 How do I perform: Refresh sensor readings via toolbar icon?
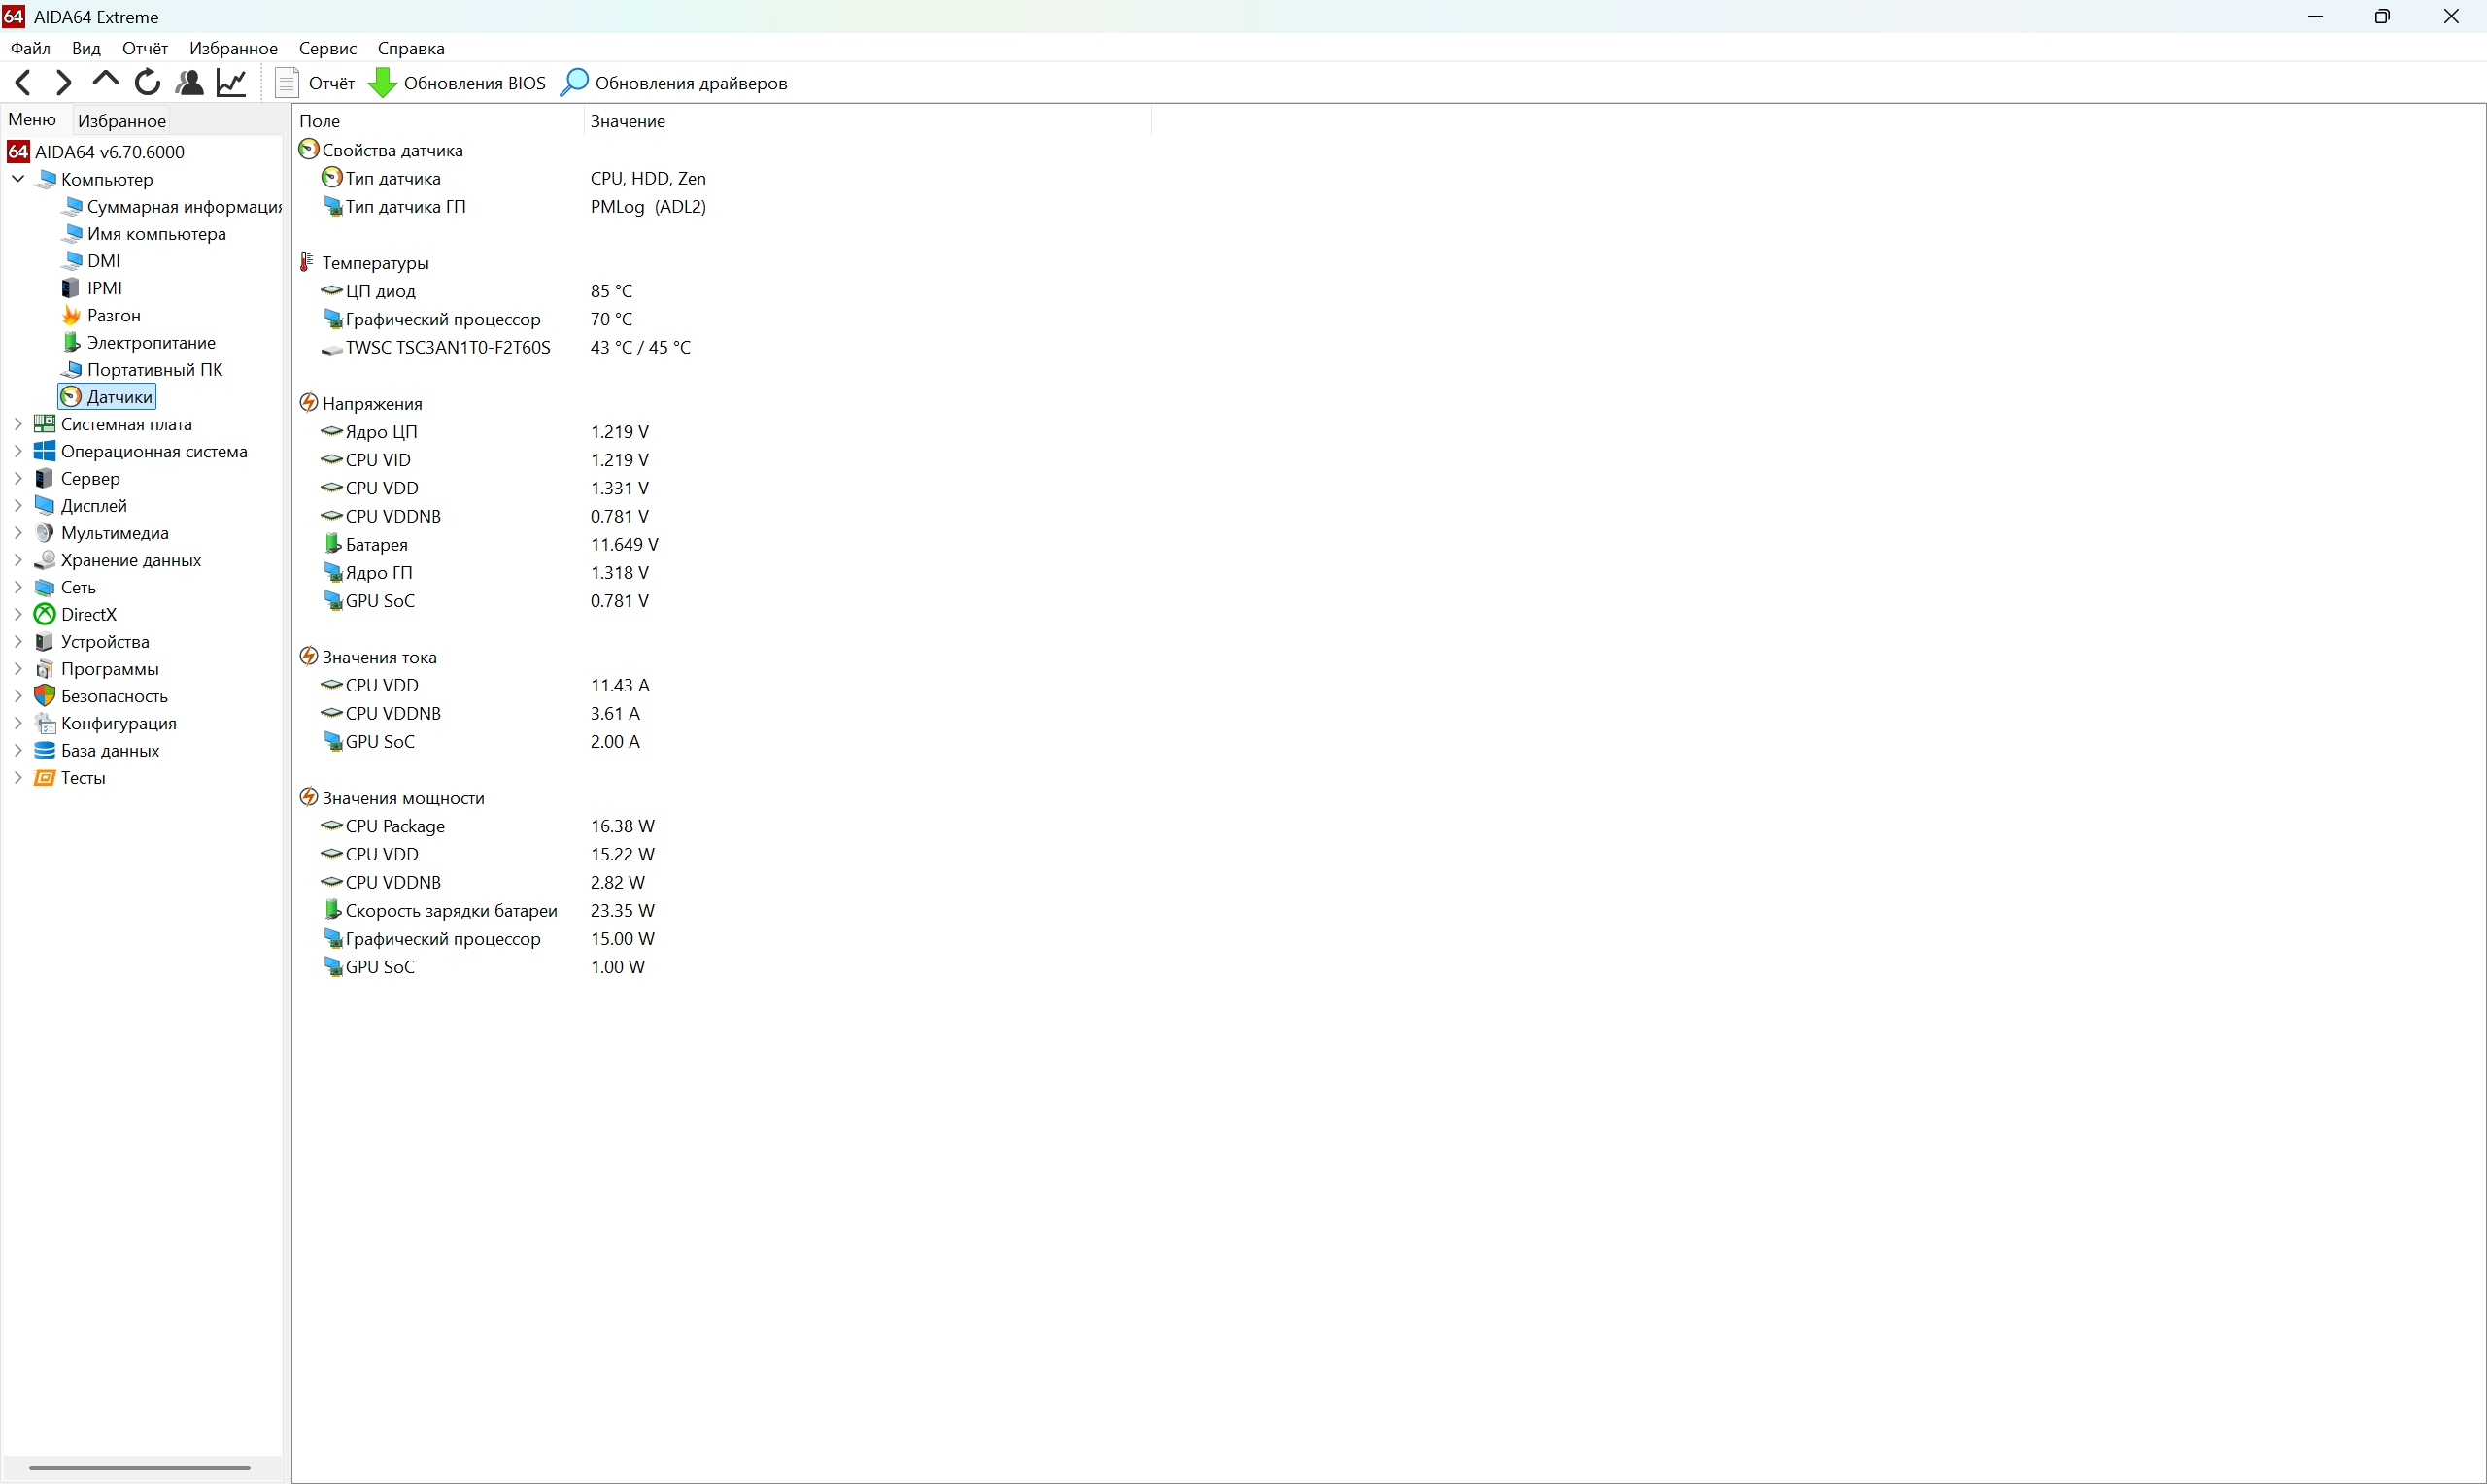point(147,82)
